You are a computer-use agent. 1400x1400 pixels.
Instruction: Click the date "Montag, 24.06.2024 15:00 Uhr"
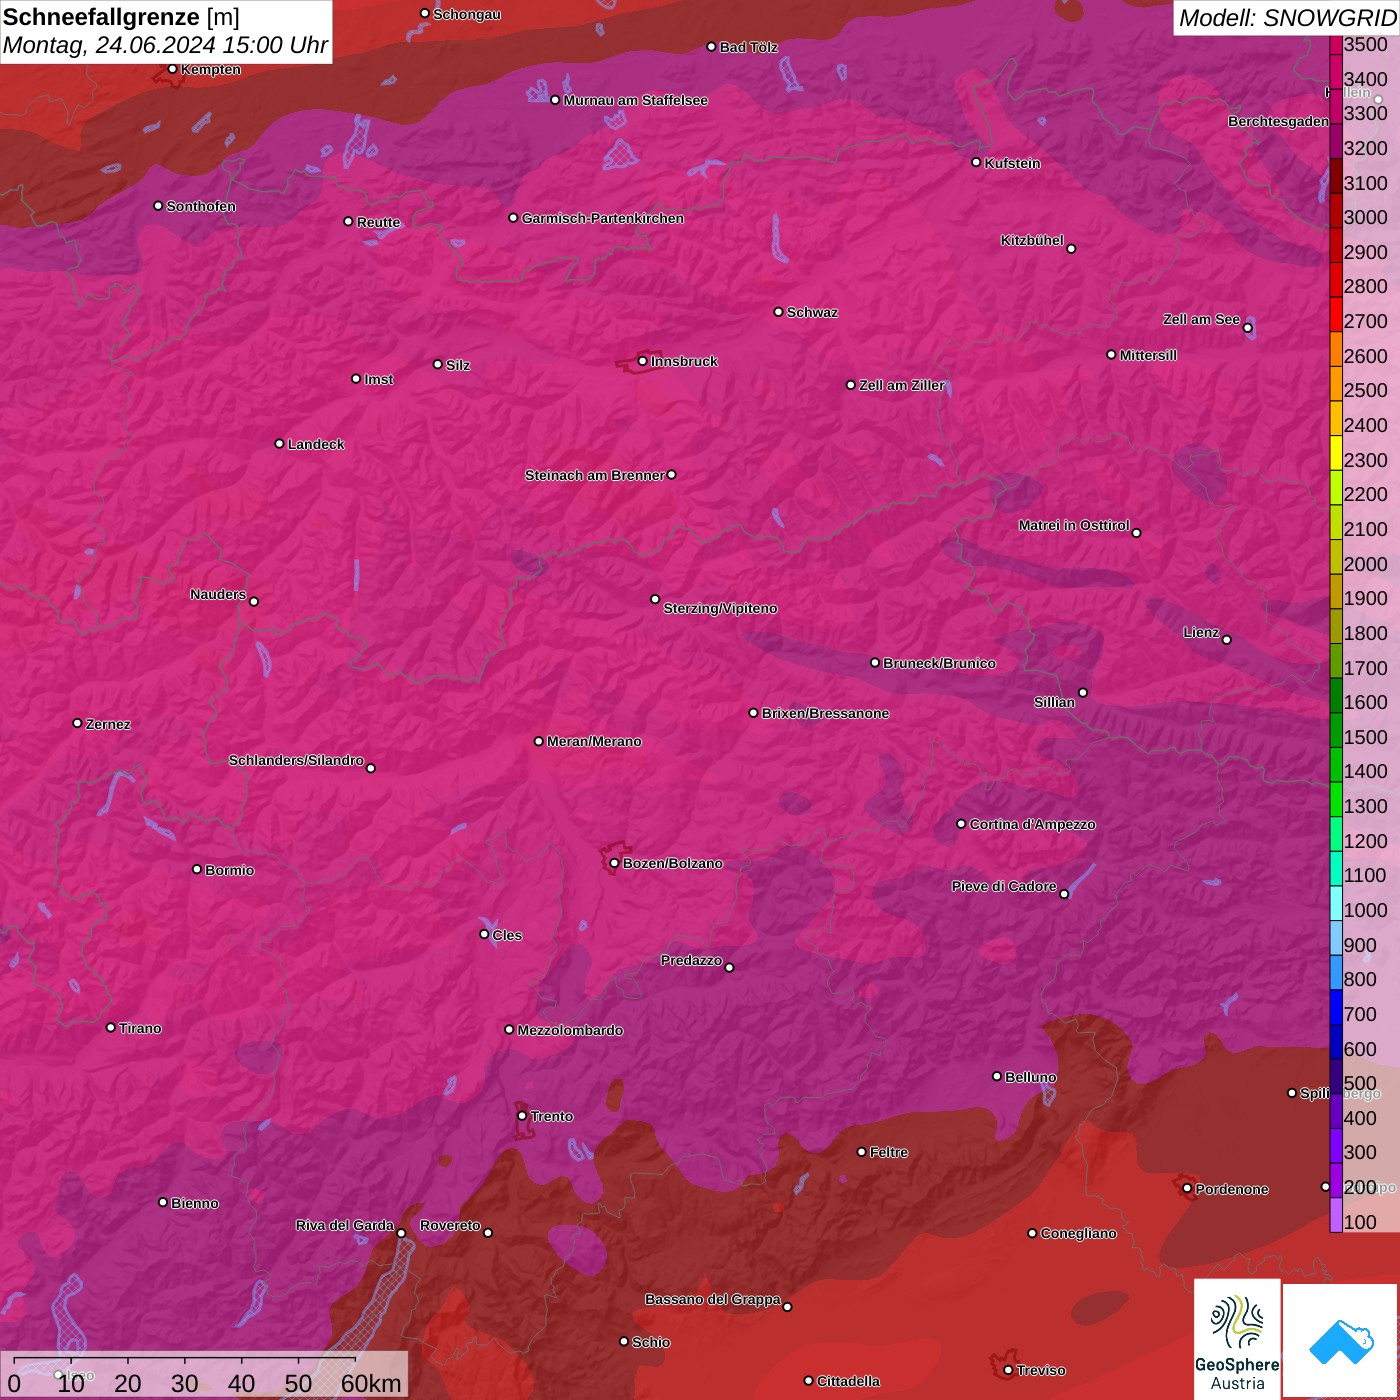pos(165,45)
